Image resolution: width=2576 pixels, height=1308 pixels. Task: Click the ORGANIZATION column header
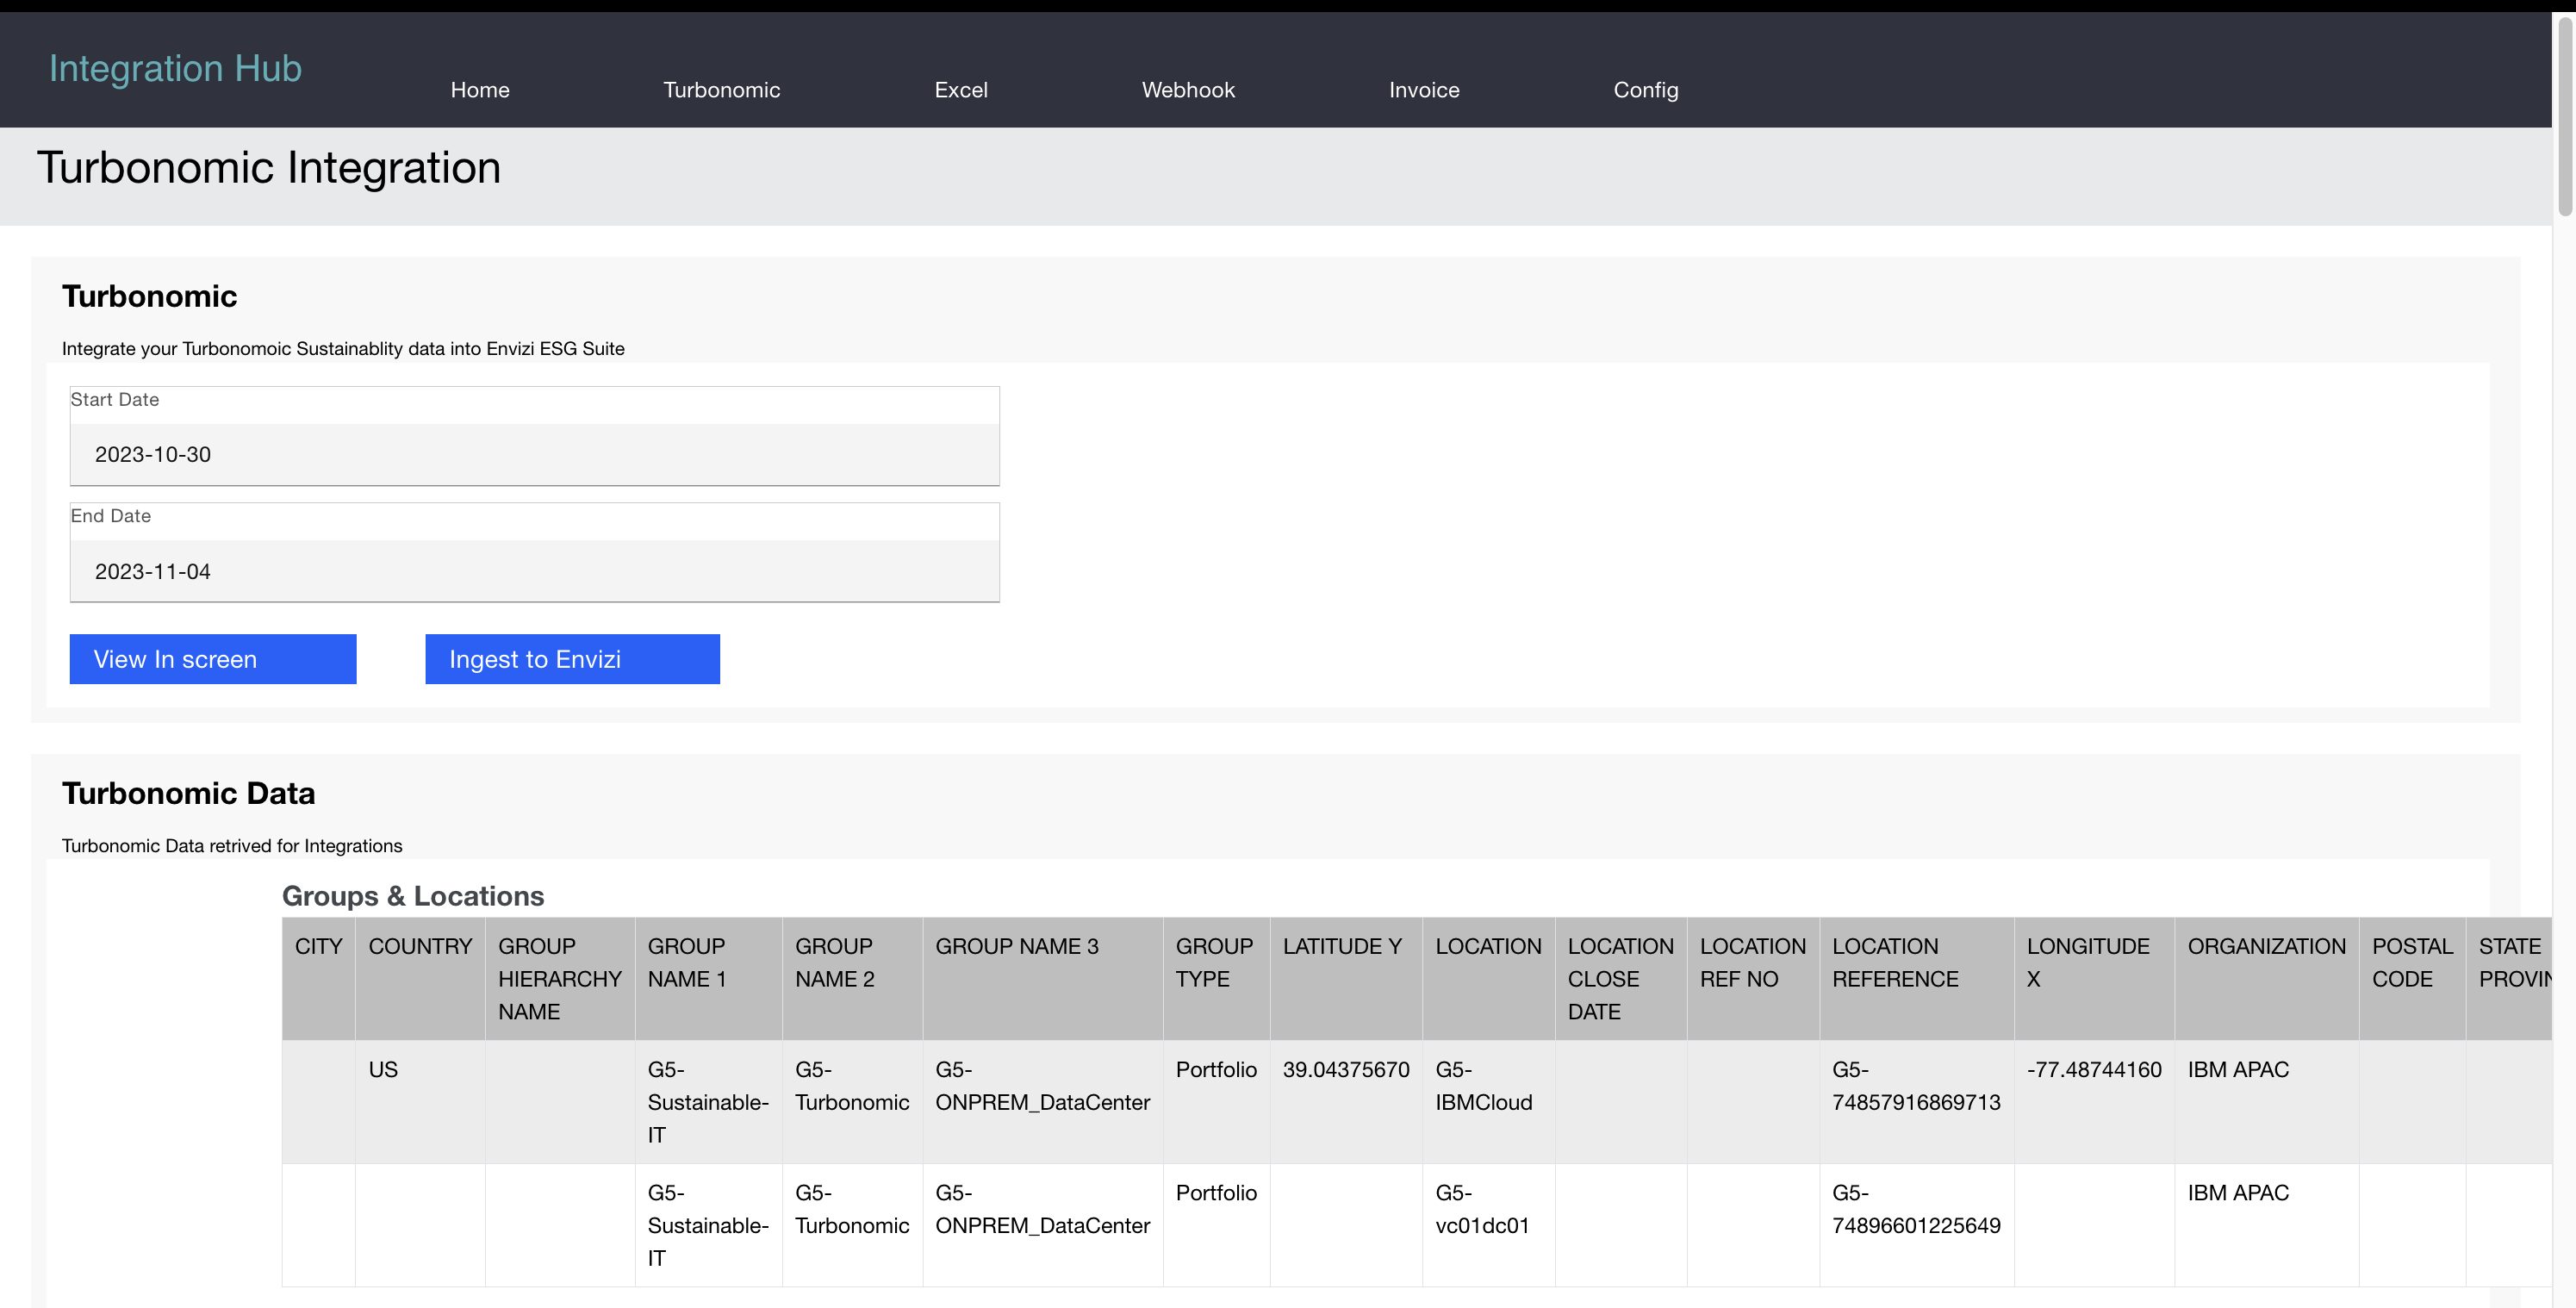[2265, 946]
